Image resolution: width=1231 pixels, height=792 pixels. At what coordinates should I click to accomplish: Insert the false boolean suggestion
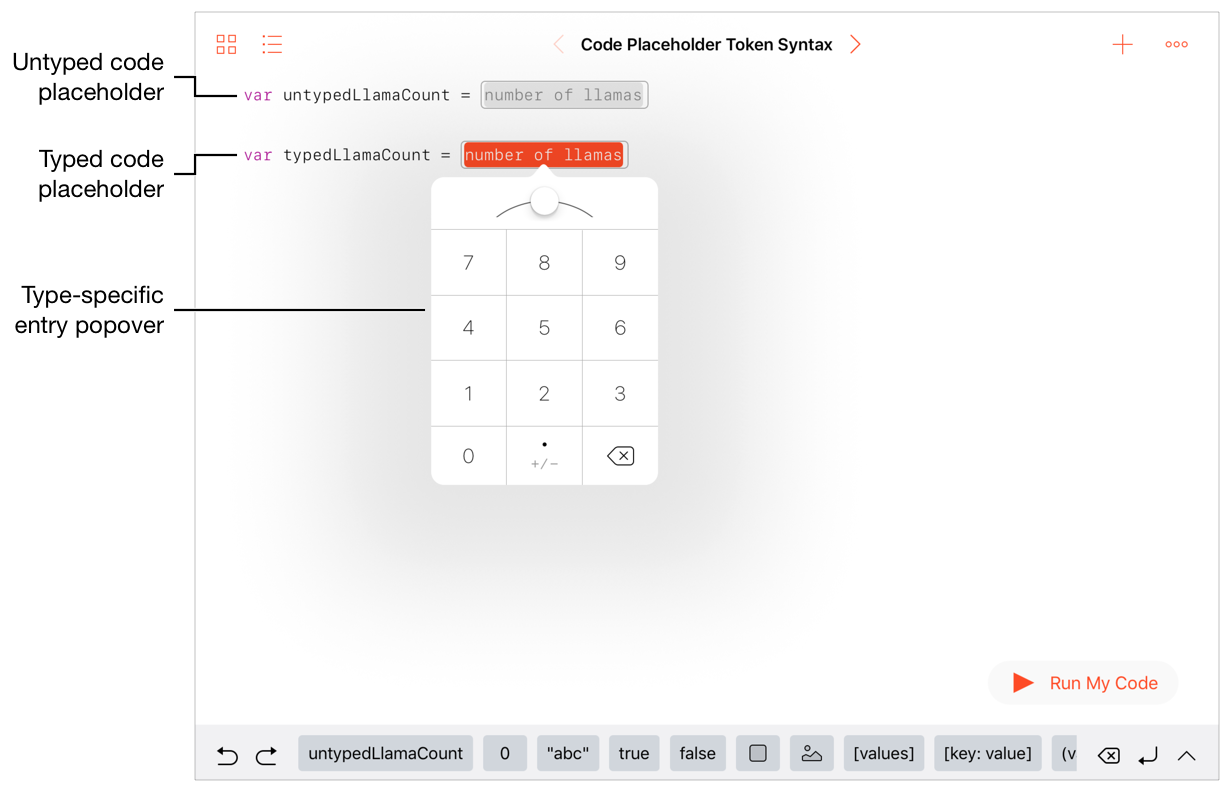tap(698, 753)
